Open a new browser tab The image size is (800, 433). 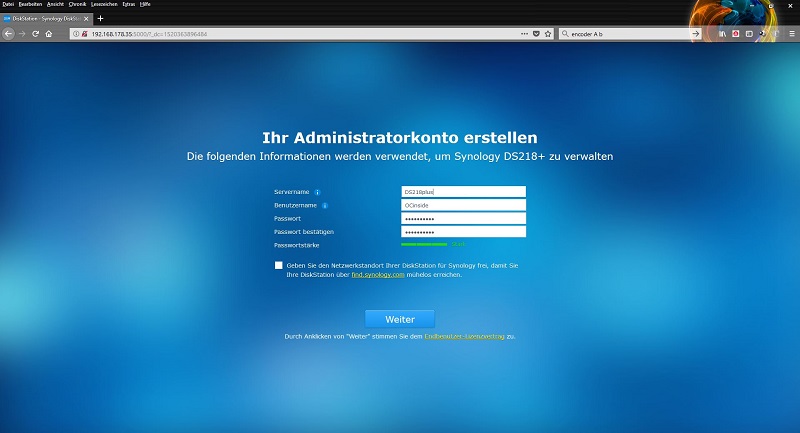tap(101, 18)
